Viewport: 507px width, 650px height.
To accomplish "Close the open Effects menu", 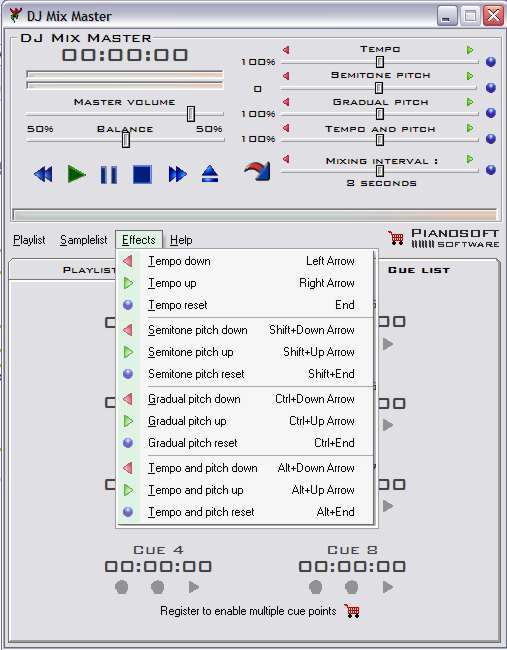I will point(139,240).
